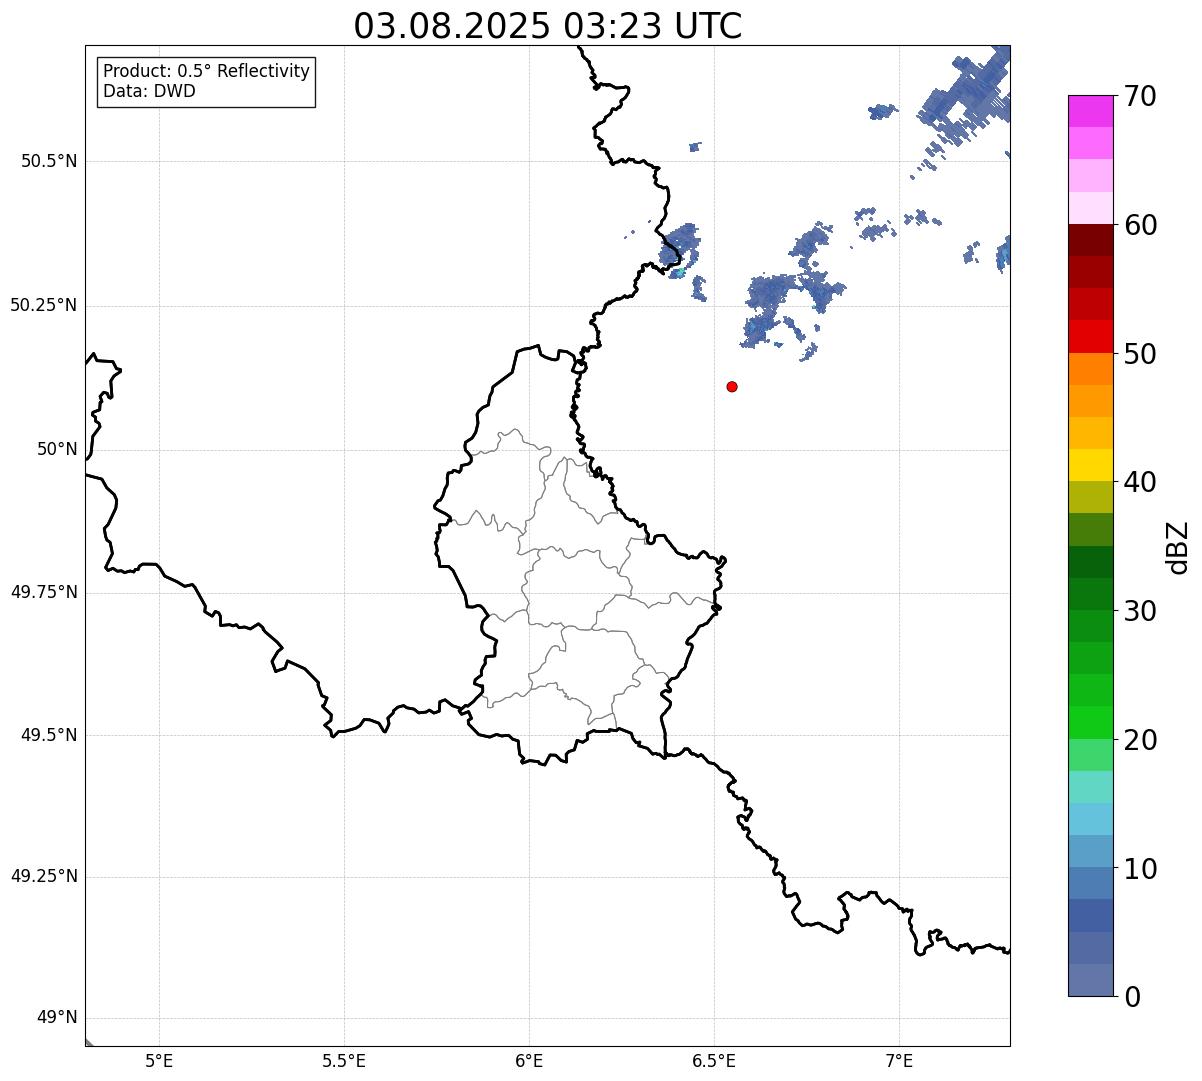Click the "Data: DWD" text
Viewport: 1202px width, 1081px height.
pos(149,92)
